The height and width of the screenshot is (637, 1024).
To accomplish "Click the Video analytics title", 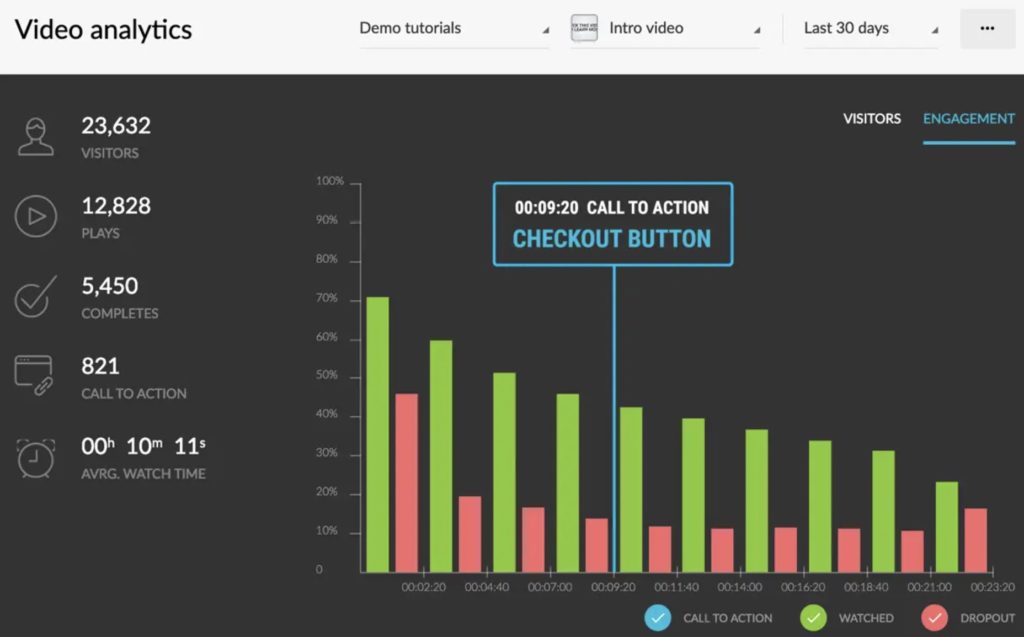I will click(x=103, y=29).
